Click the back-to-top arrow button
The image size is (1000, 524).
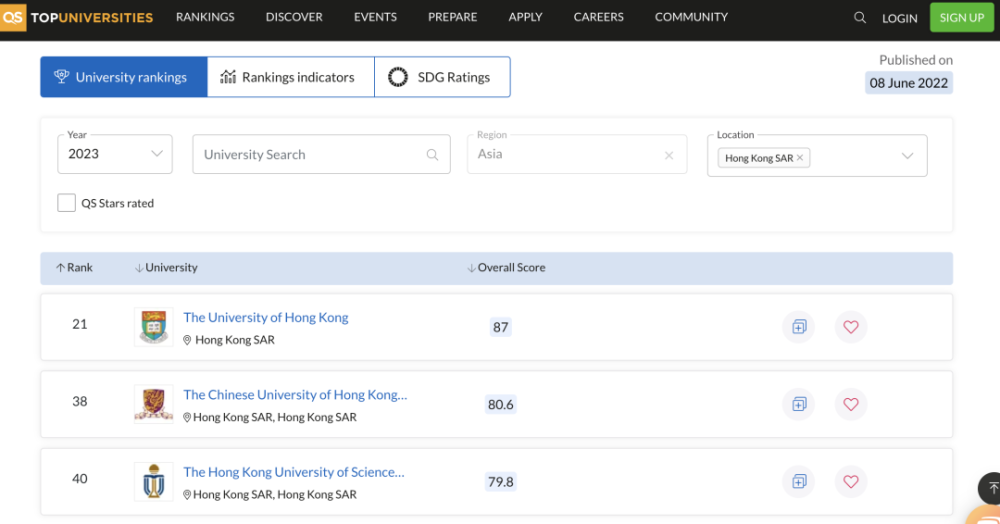point(990,488)
